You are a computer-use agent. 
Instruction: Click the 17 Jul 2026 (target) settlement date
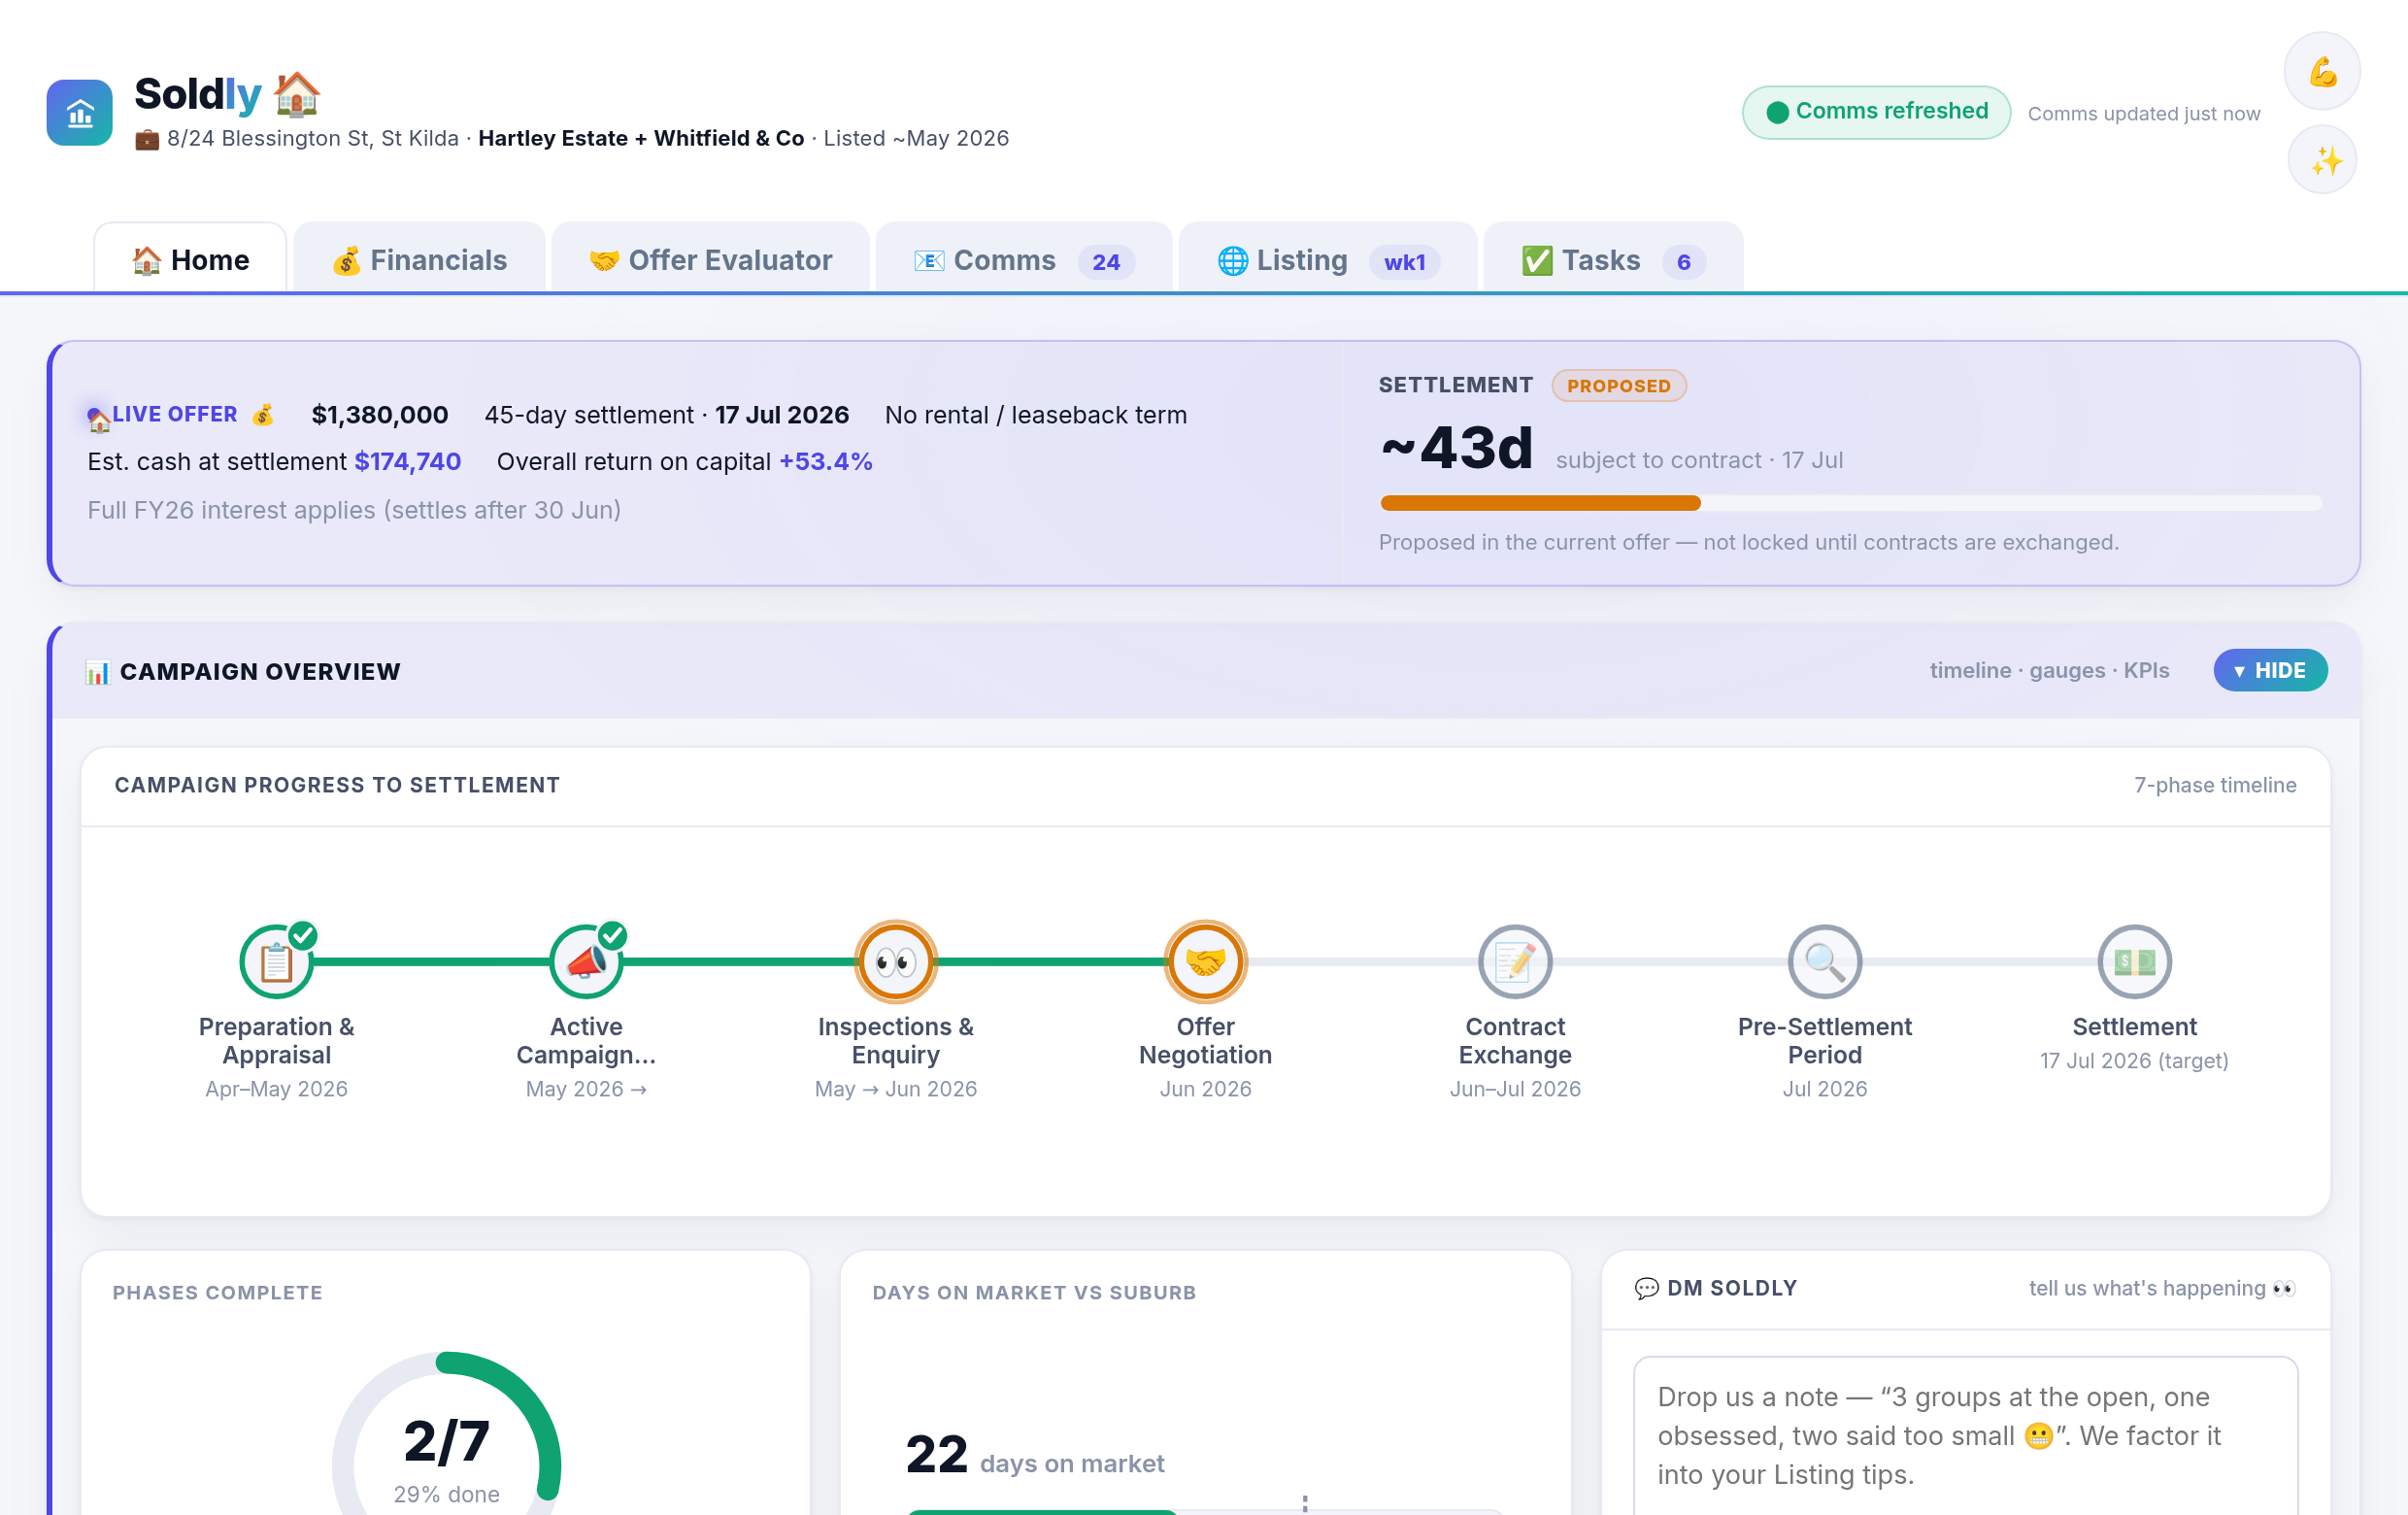[x=2134, y=1060]
